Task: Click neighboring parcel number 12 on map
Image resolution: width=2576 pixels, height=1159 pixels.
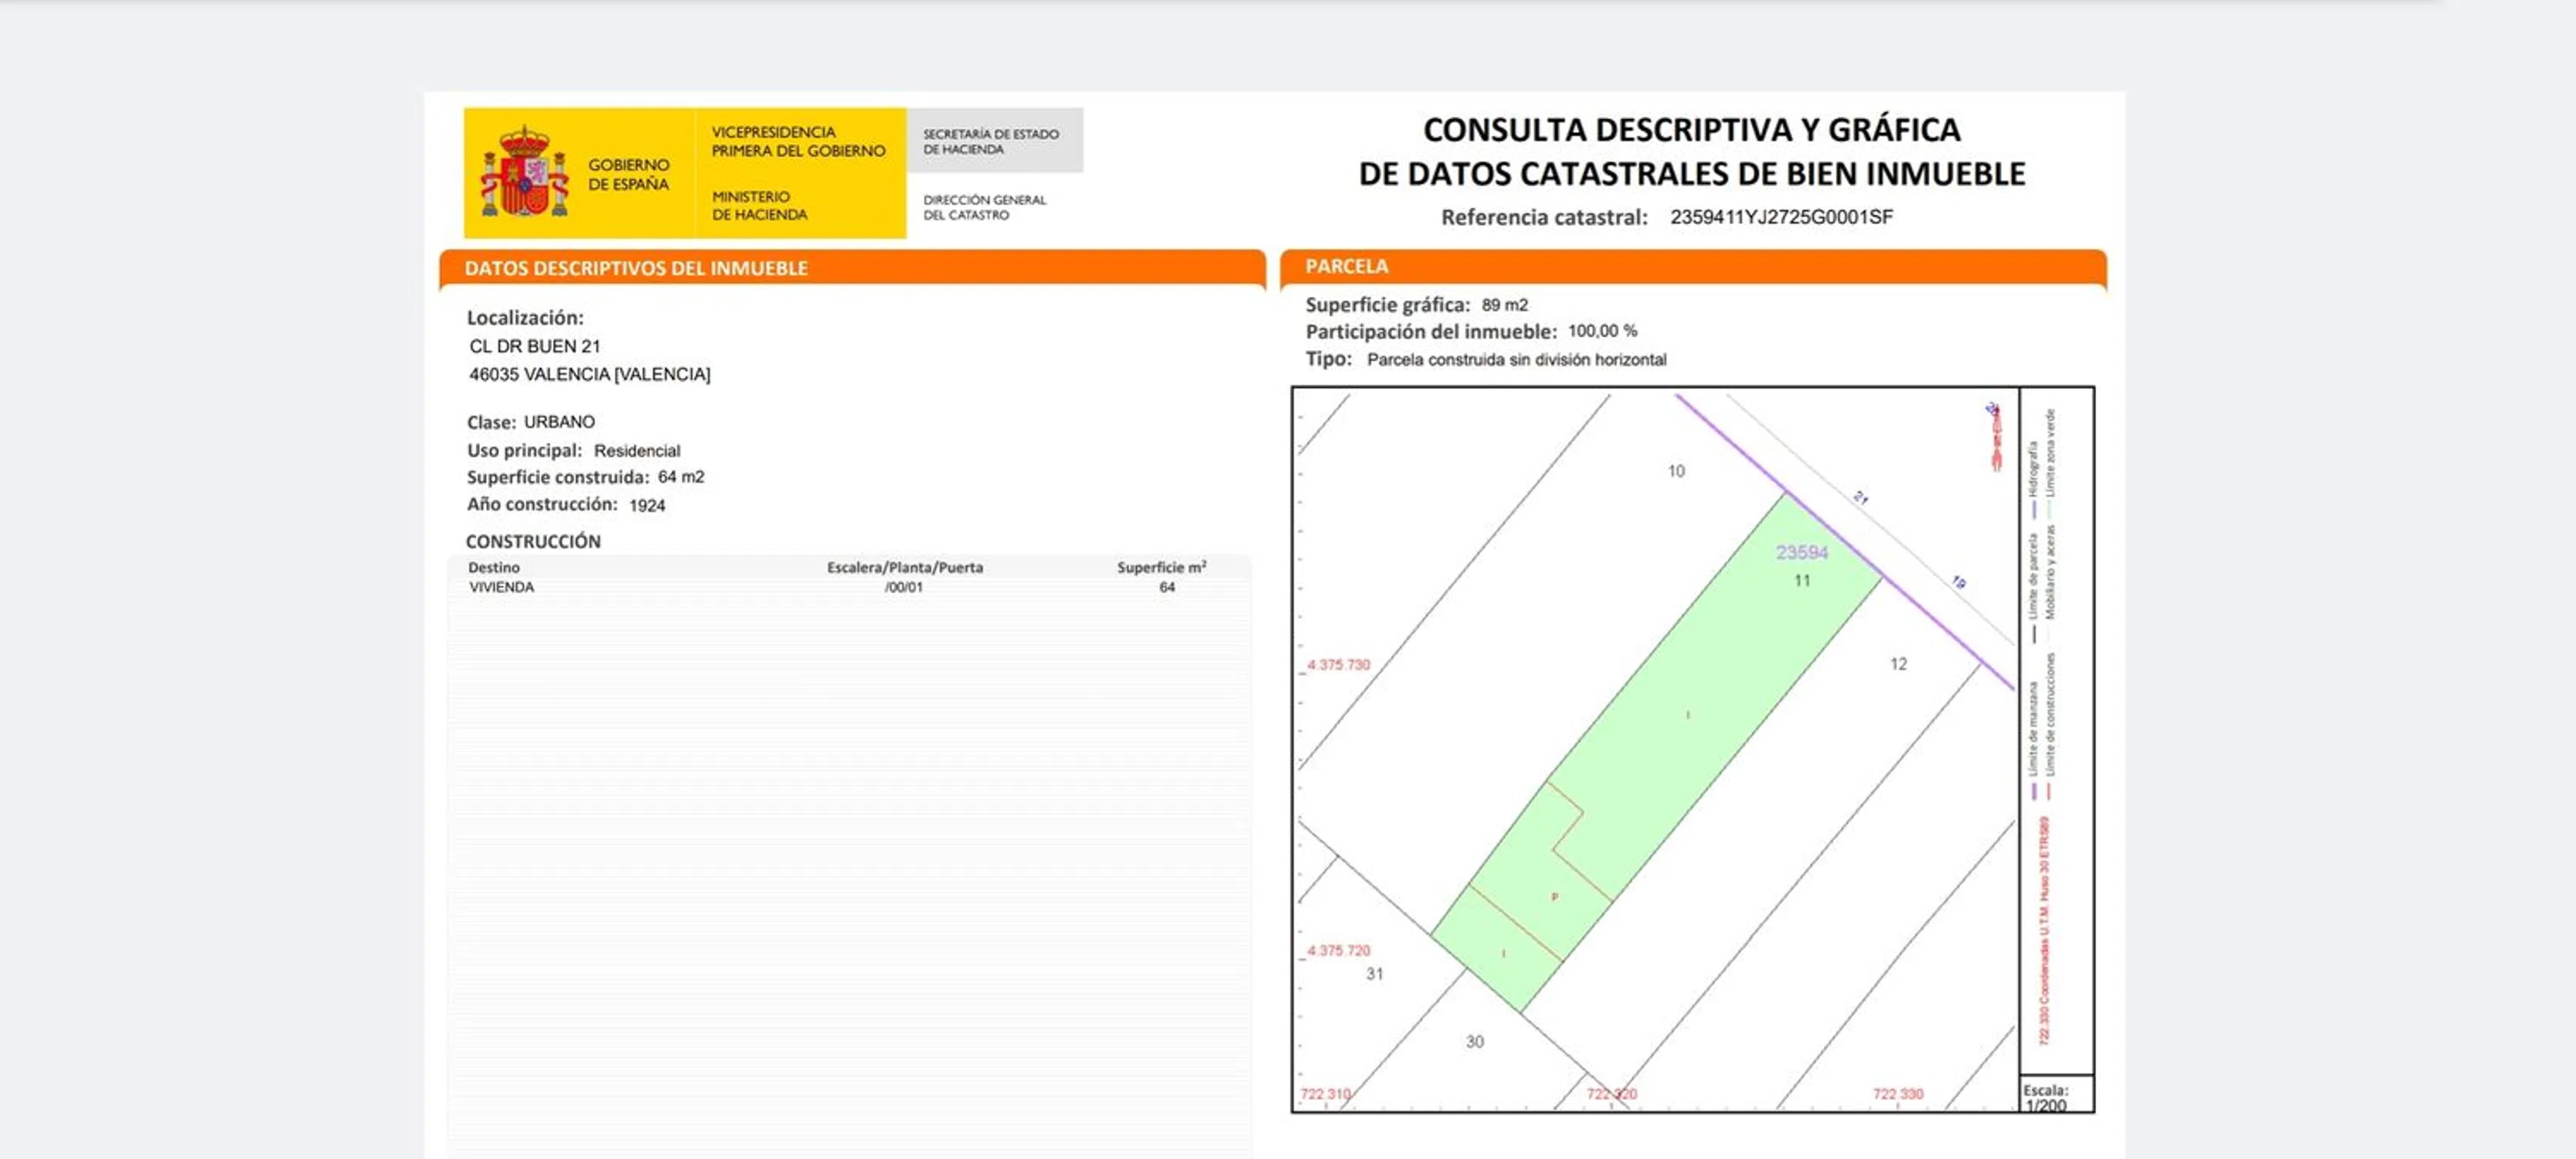Action: (1898, 664)
